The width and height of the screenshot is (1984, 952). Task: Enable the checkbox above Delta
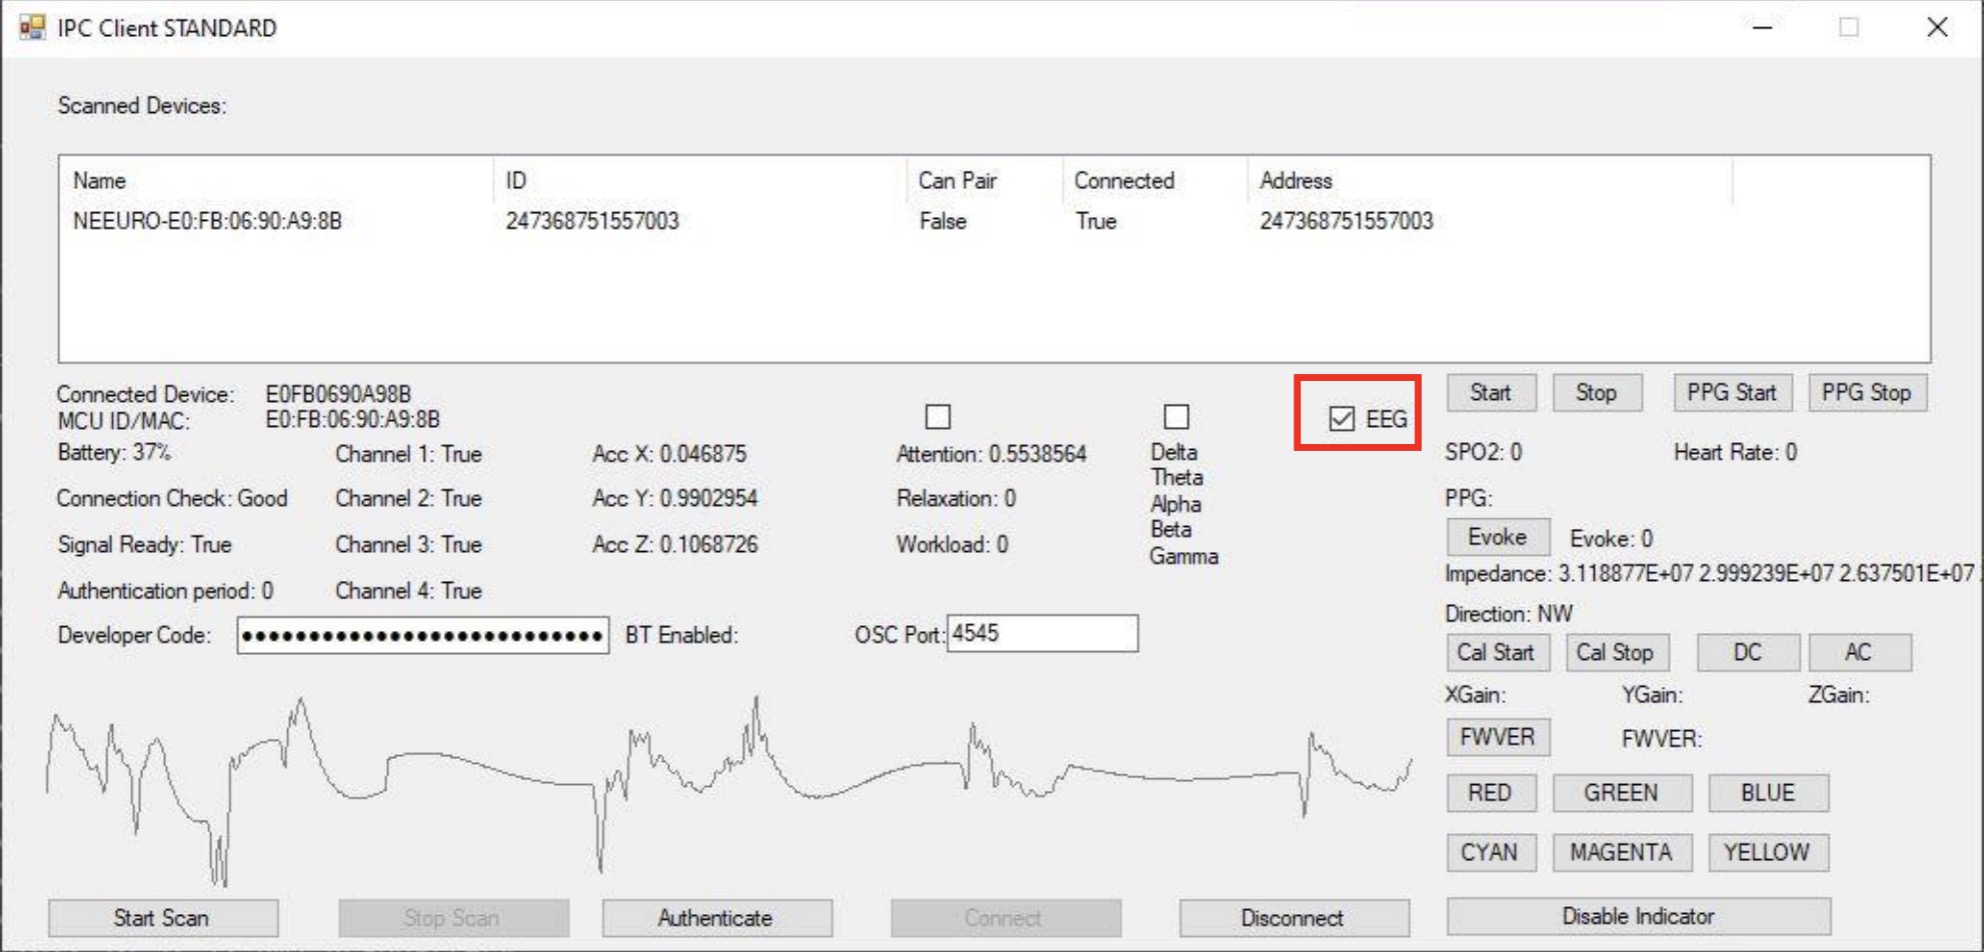[x=1176, y=416]
